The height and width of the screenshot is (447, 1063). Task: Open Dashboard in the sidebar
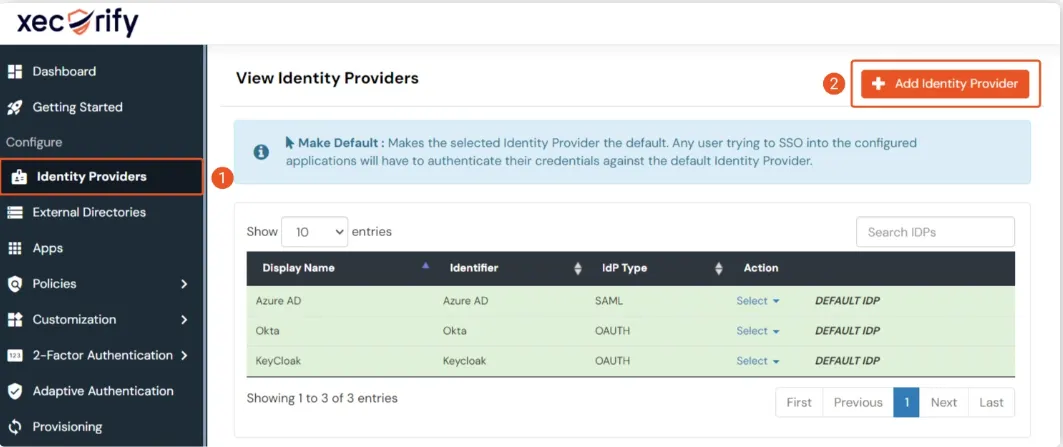64,71
